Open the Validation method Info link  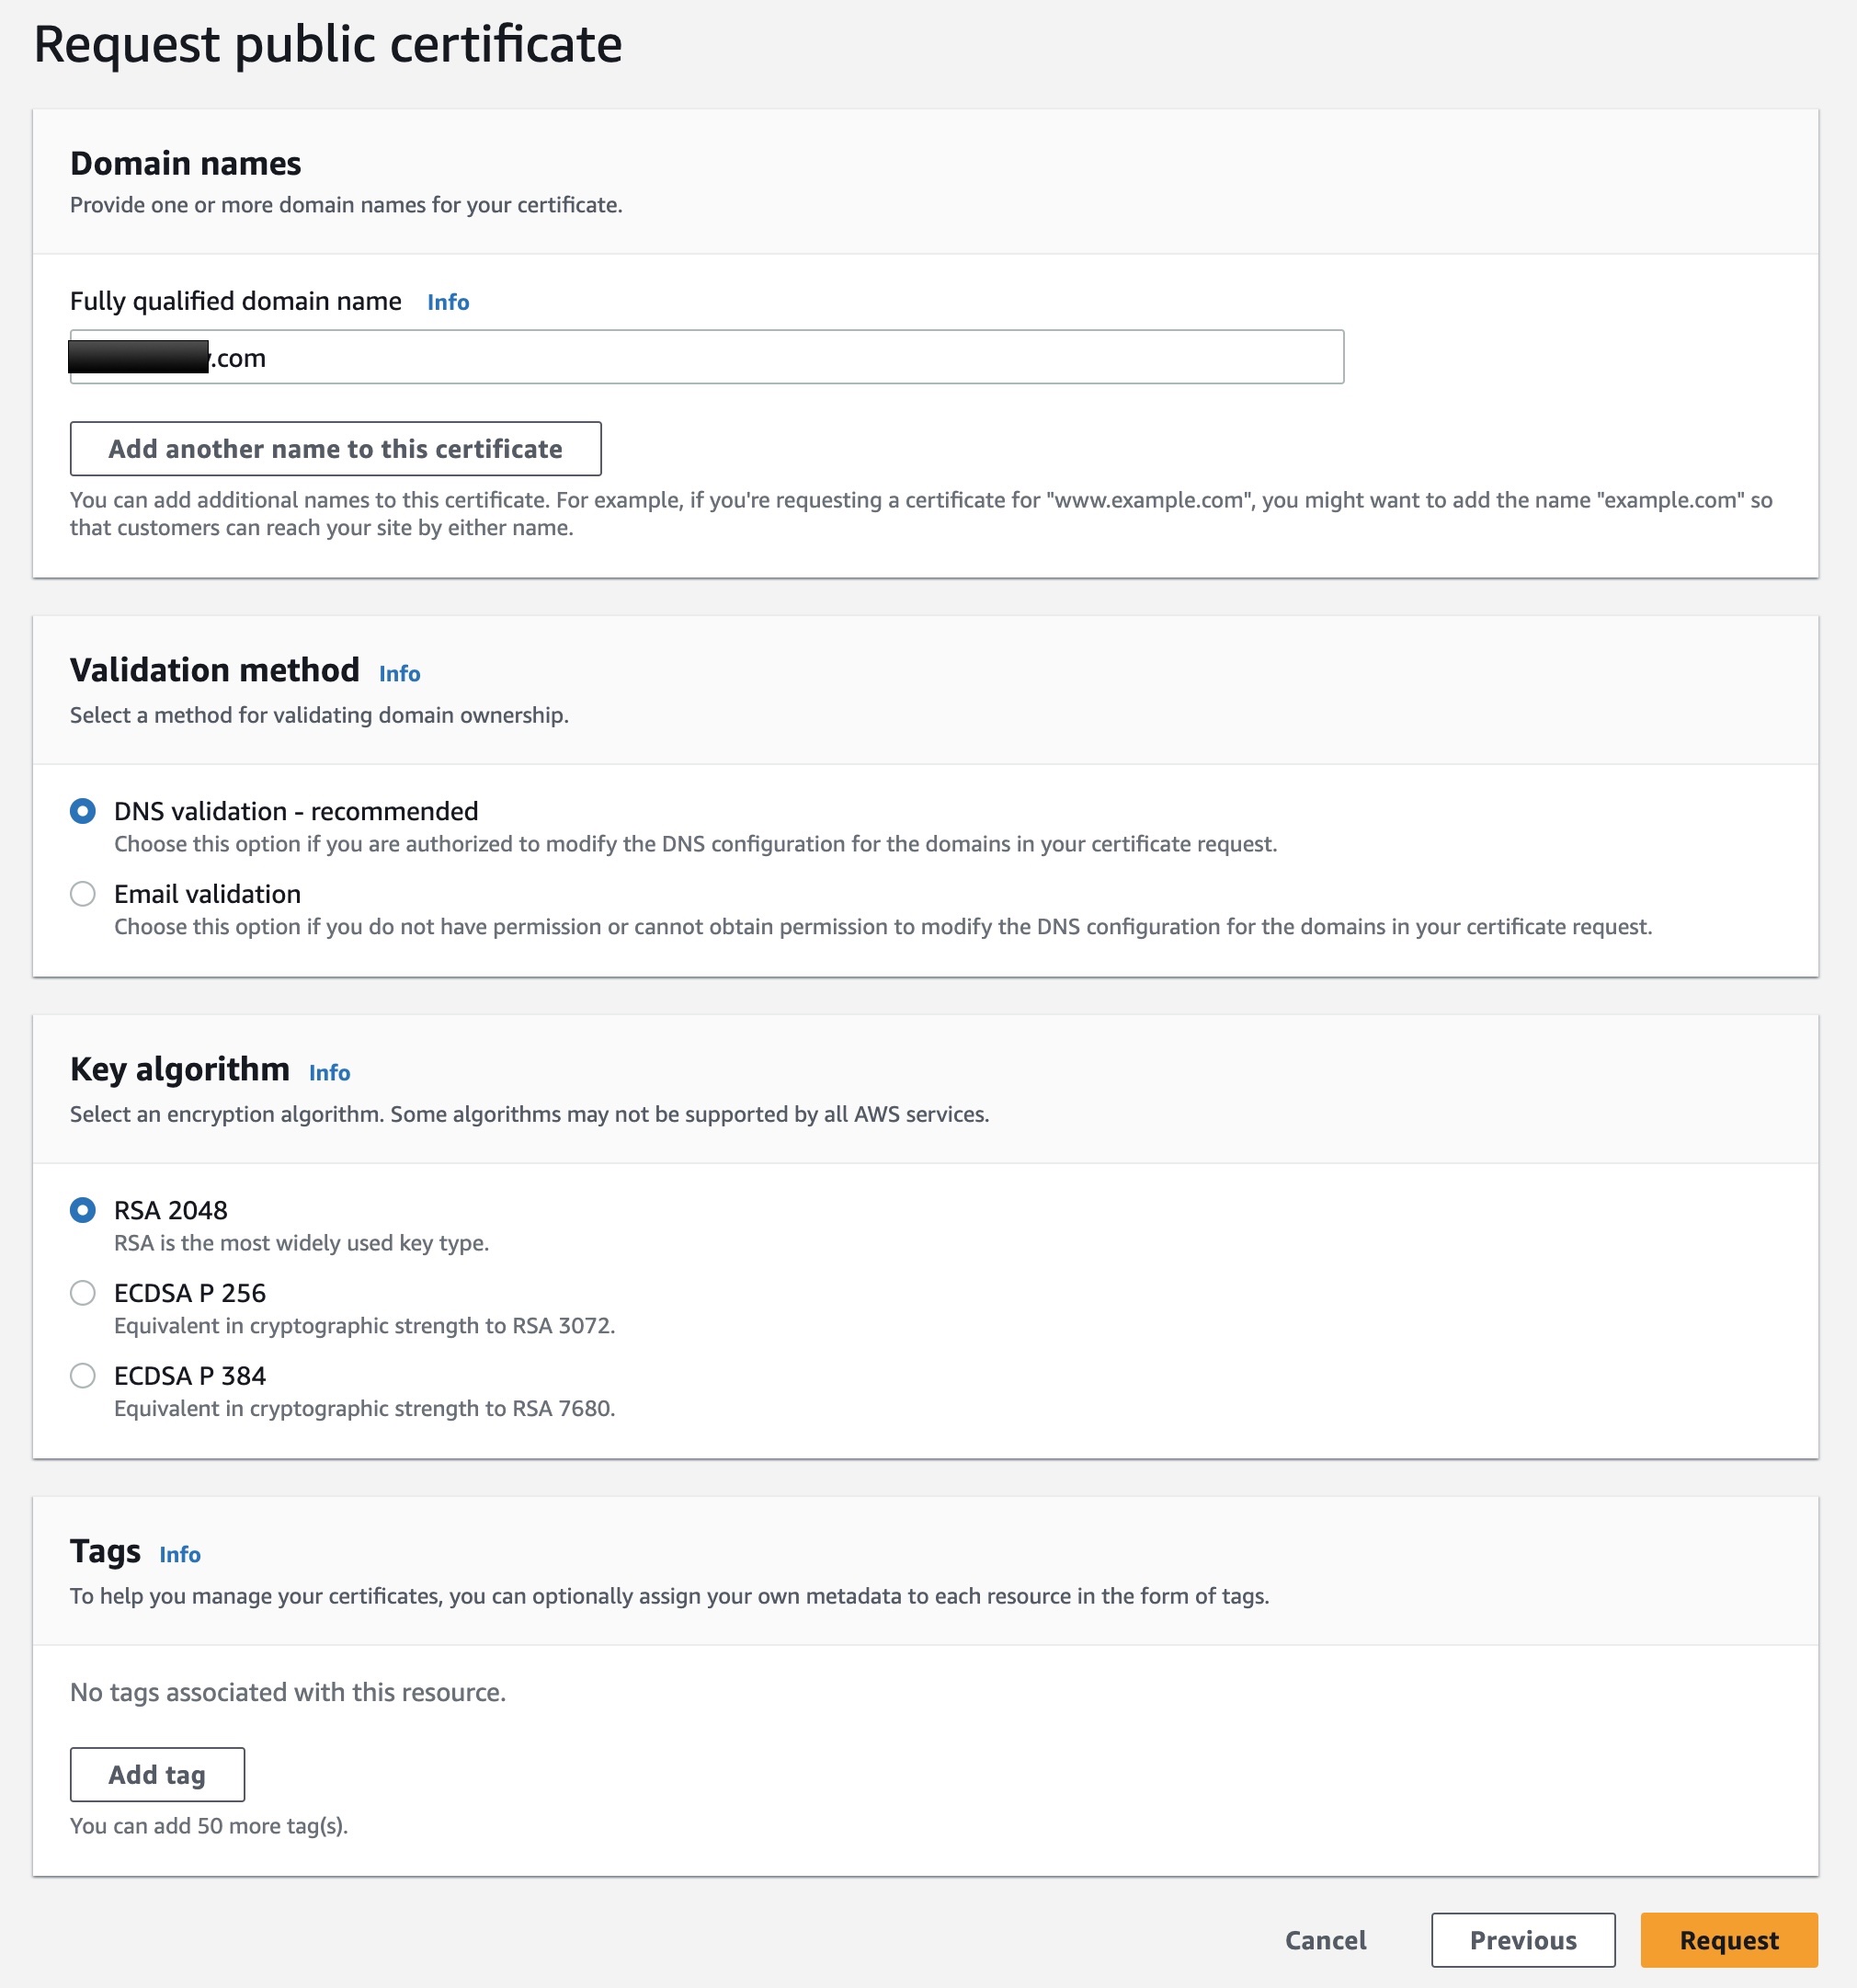[x=399, y=674]
